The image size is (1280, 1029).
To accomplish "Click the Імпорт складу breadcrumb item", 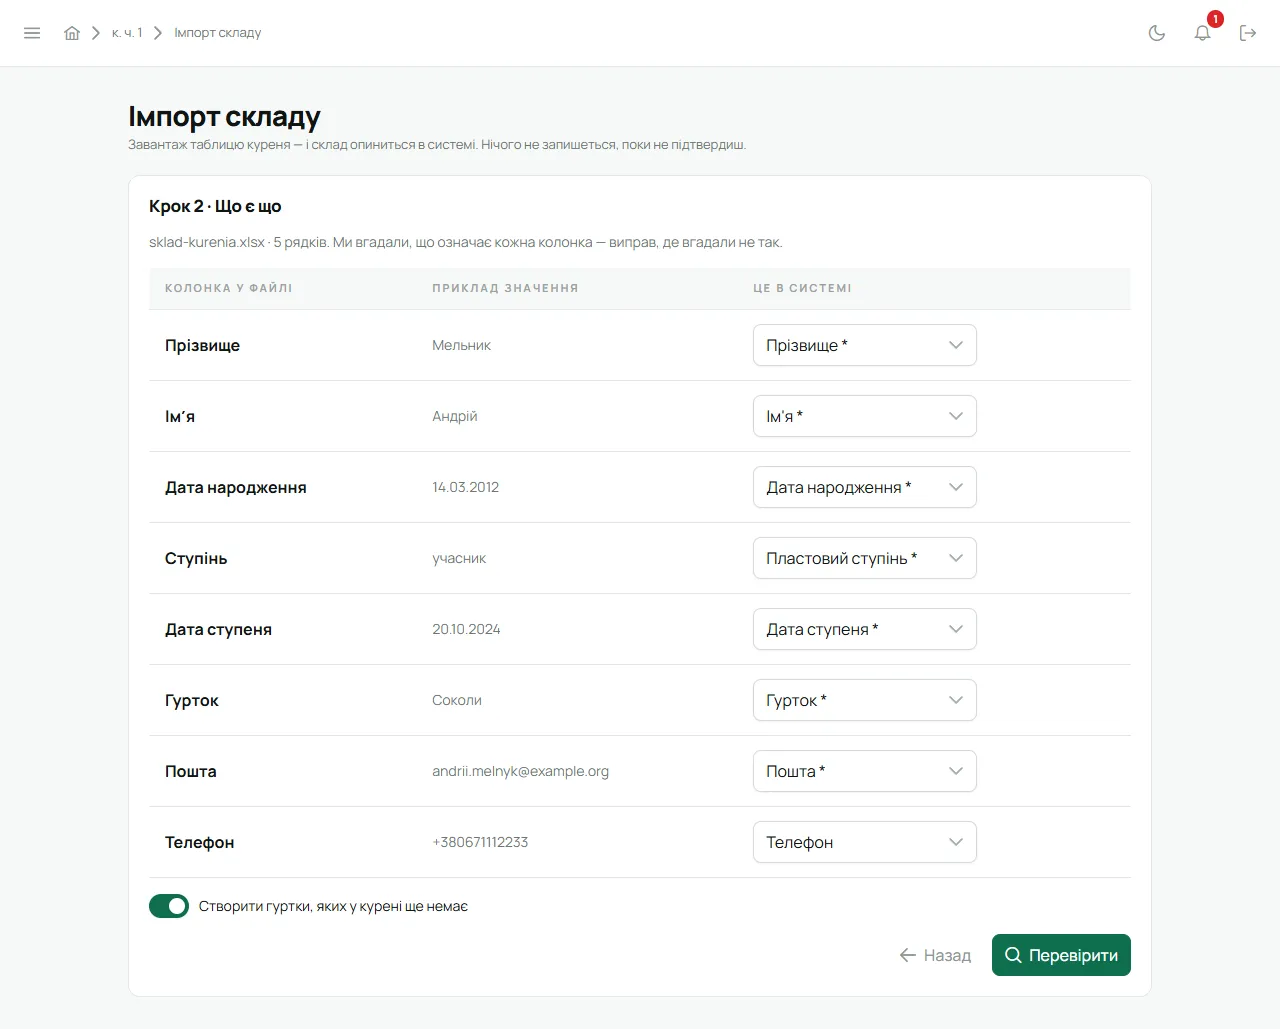I will [x=218, y=33].
